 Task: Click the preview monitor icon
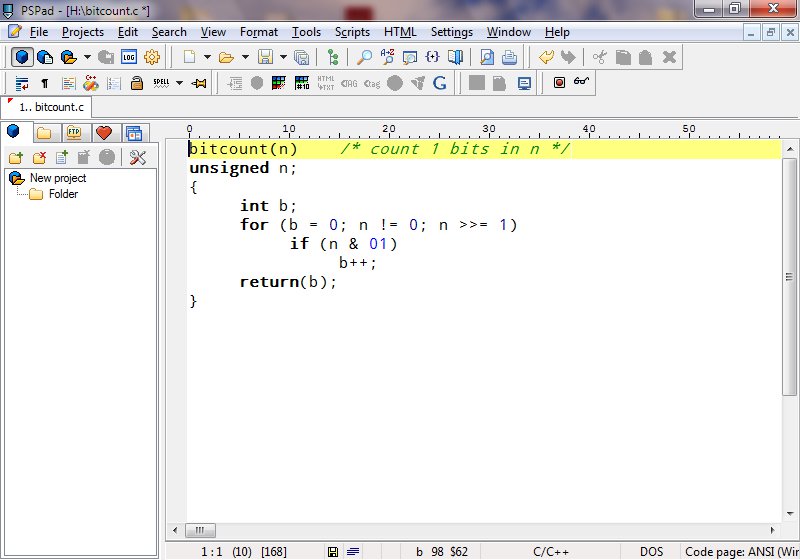[524, 83]
